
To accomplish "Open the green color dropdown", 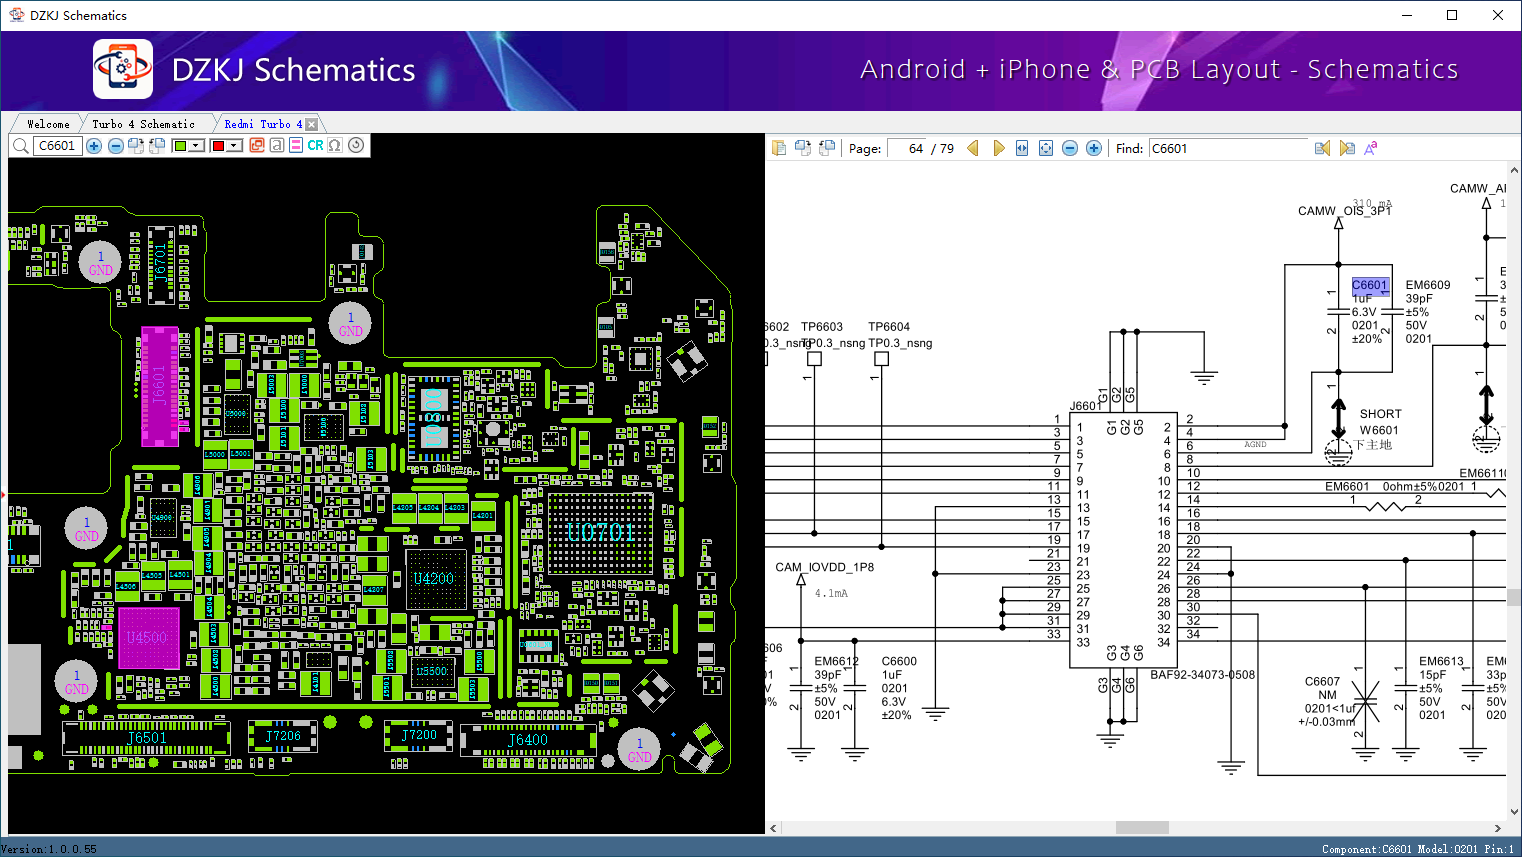I will tap(196, 146).
